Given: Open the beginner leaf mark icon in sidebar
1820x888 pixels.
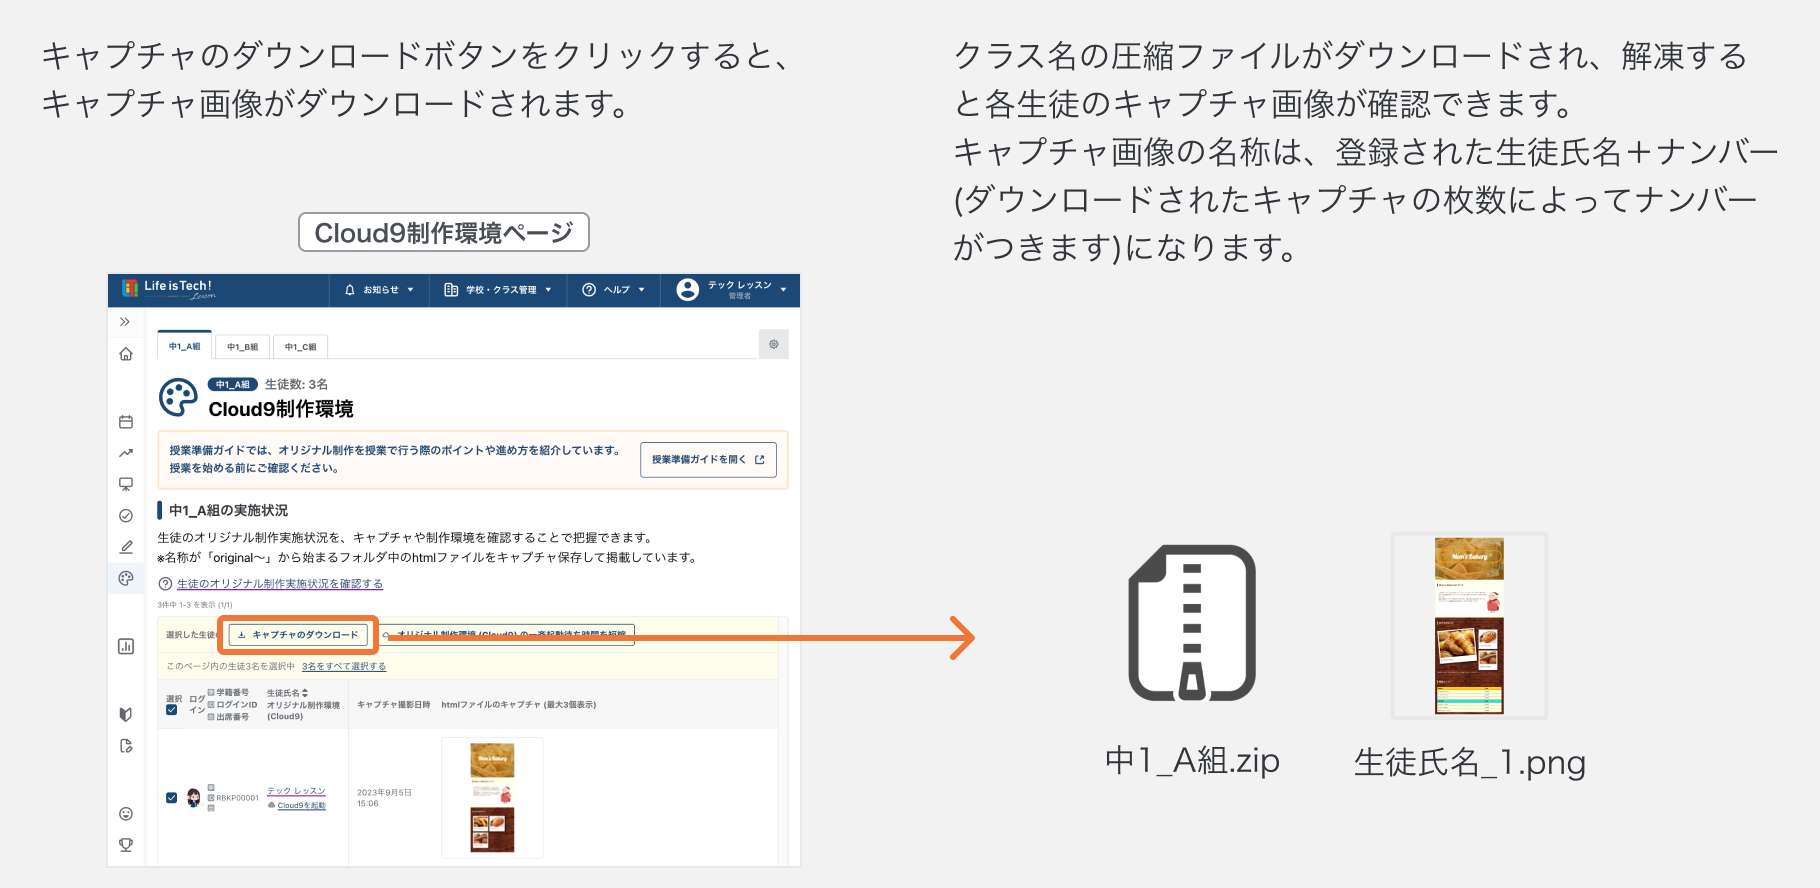Looking at the screenshot, I should coord(126,714).
